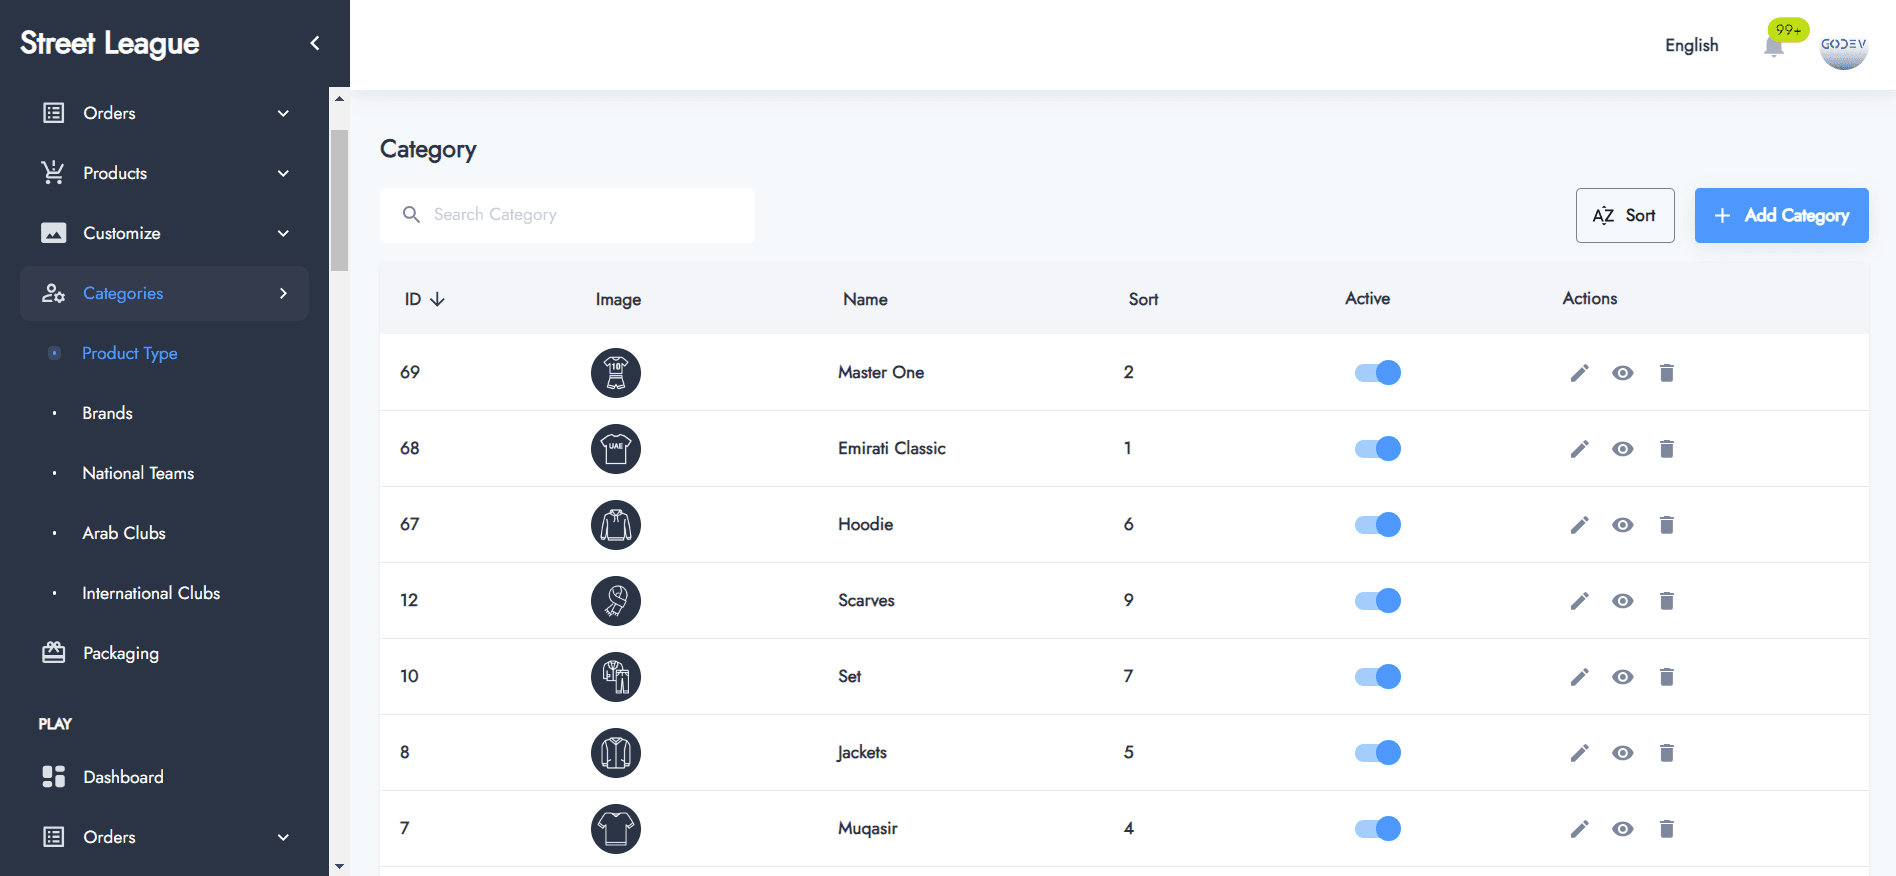Click the Emirati Classic name cell
1896x876 pixels.
(892, 449)
